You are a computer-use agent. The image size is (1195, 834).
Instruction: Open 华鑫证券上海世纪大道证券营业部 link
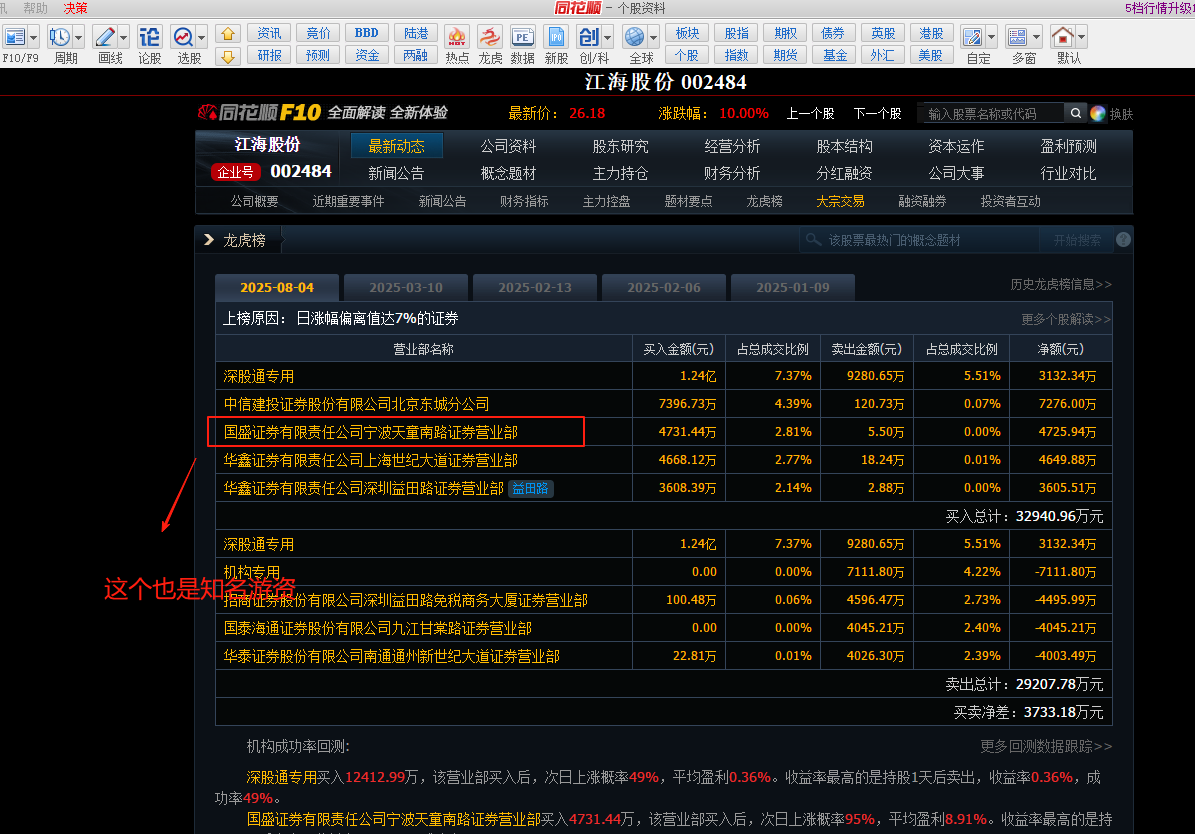[370, 460]
